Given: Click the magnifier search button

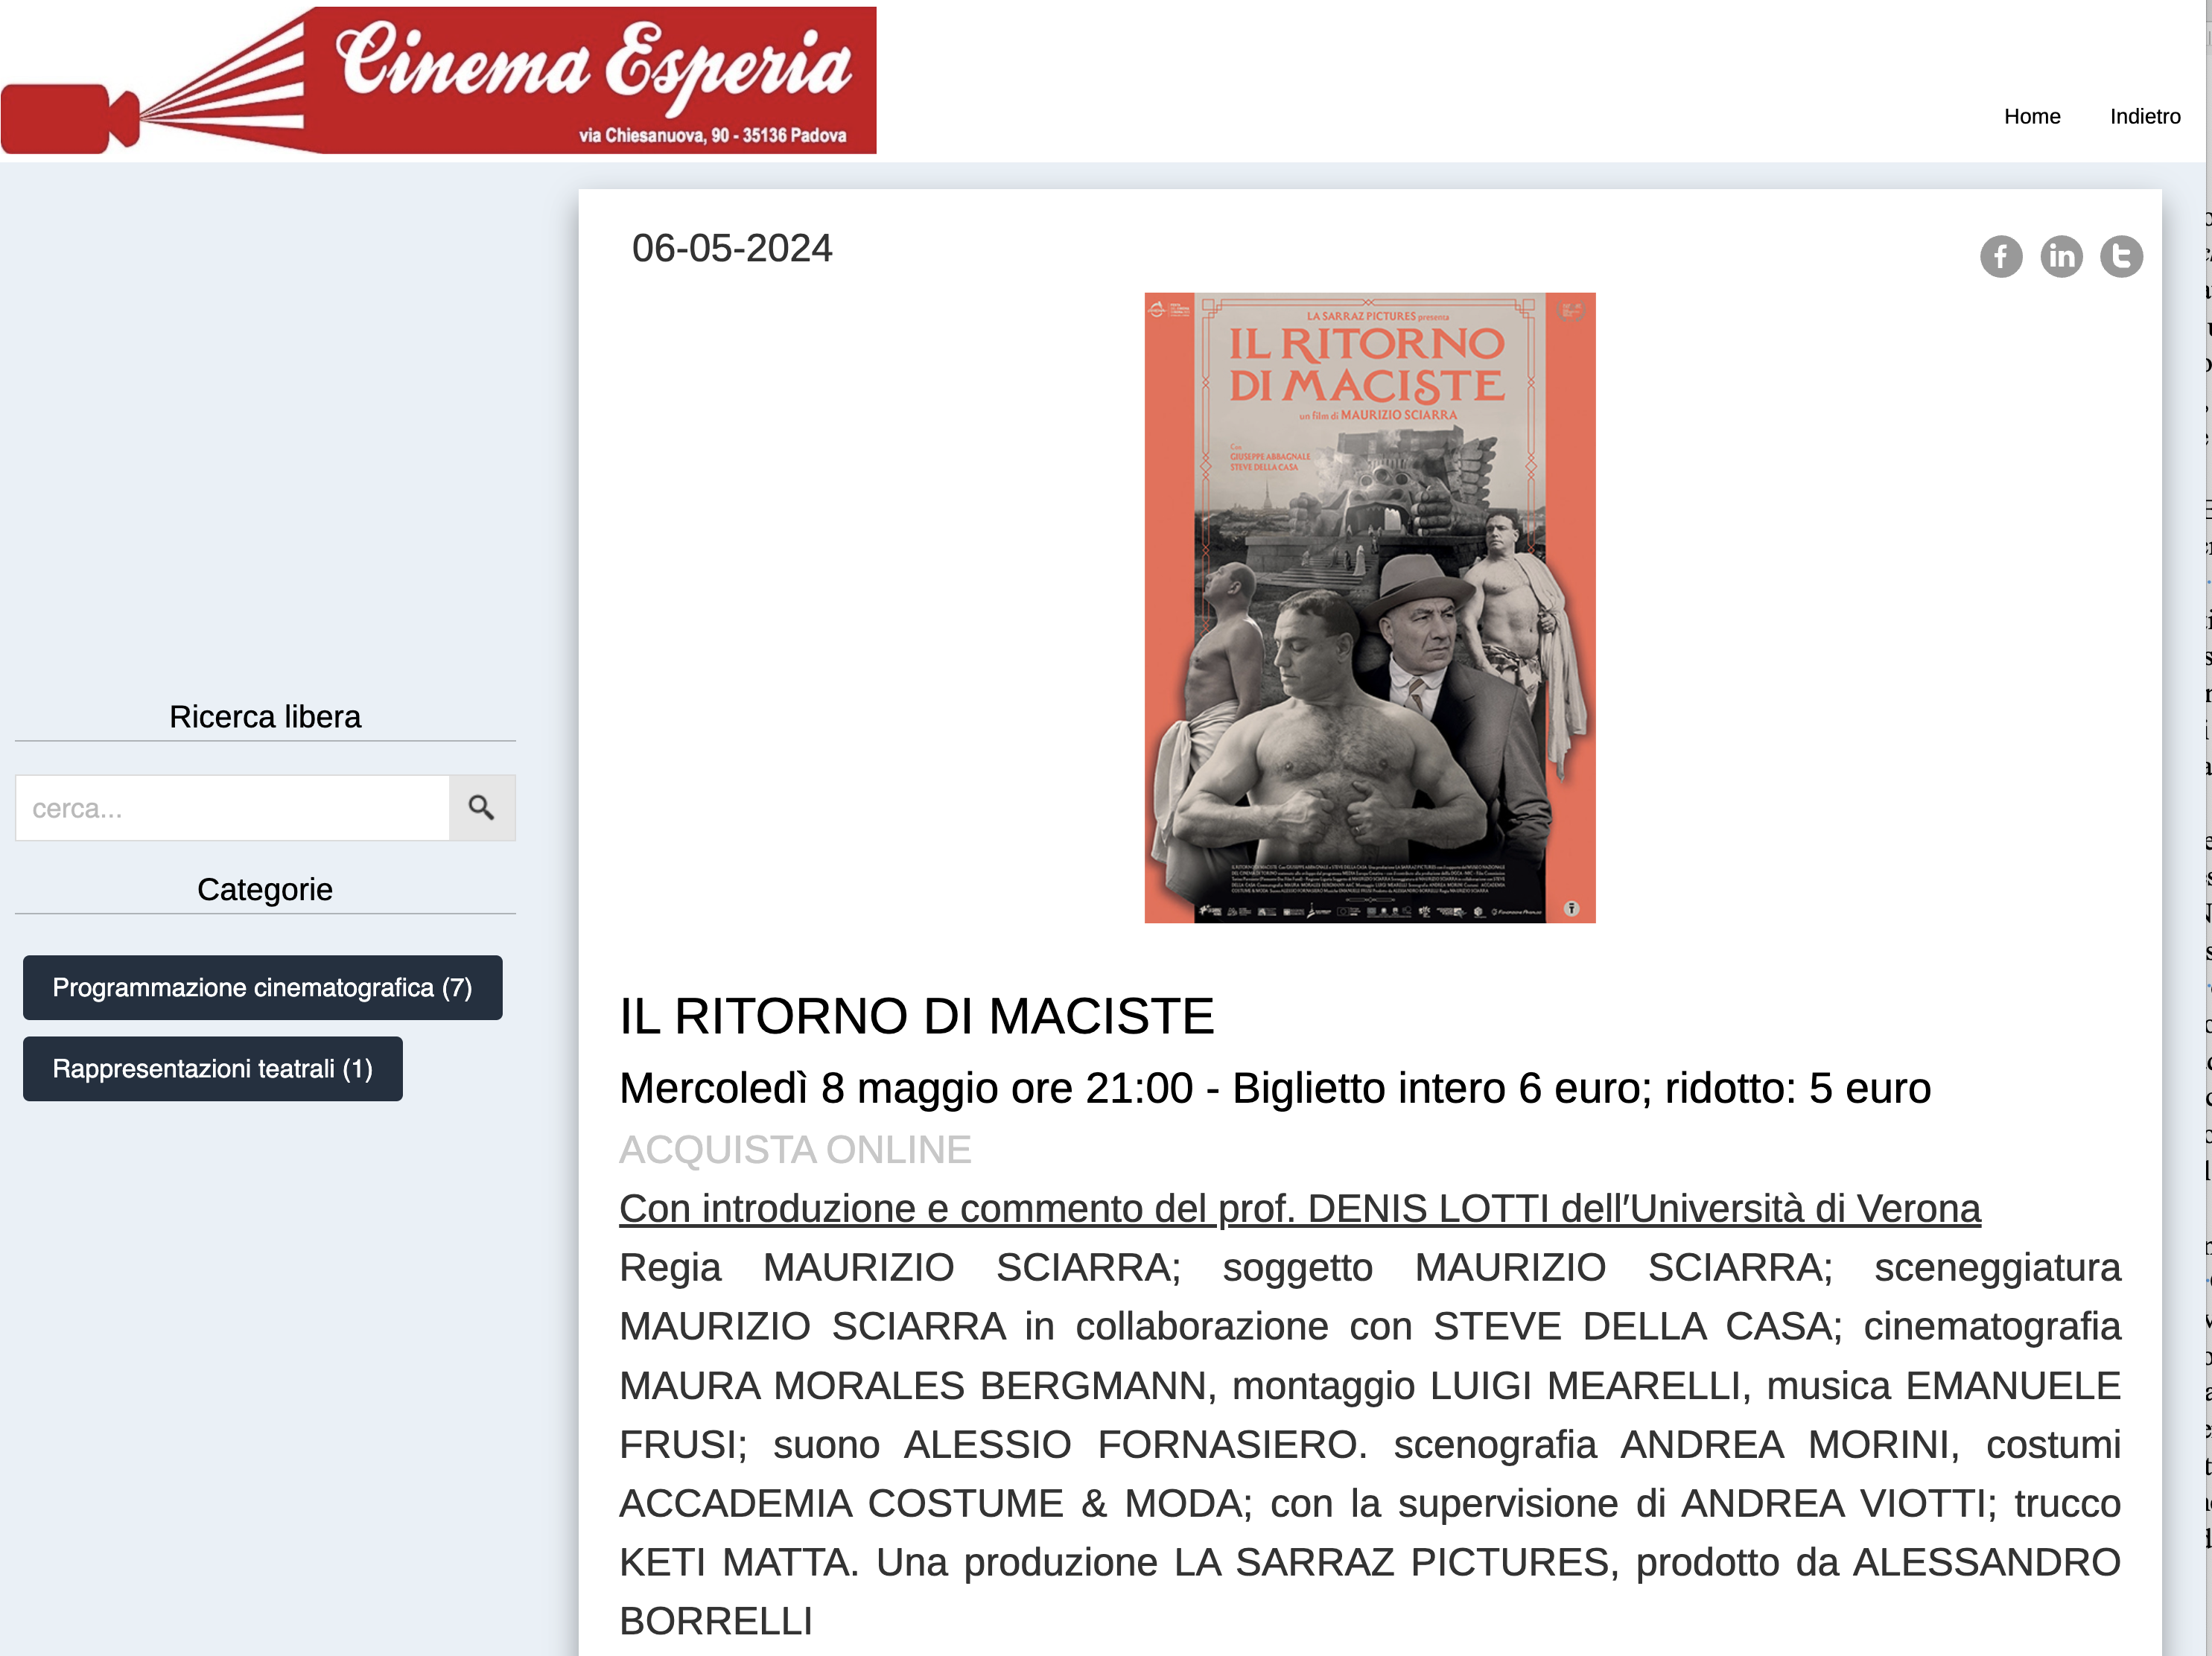Looking at the screenshot, I should coord(482,808).
